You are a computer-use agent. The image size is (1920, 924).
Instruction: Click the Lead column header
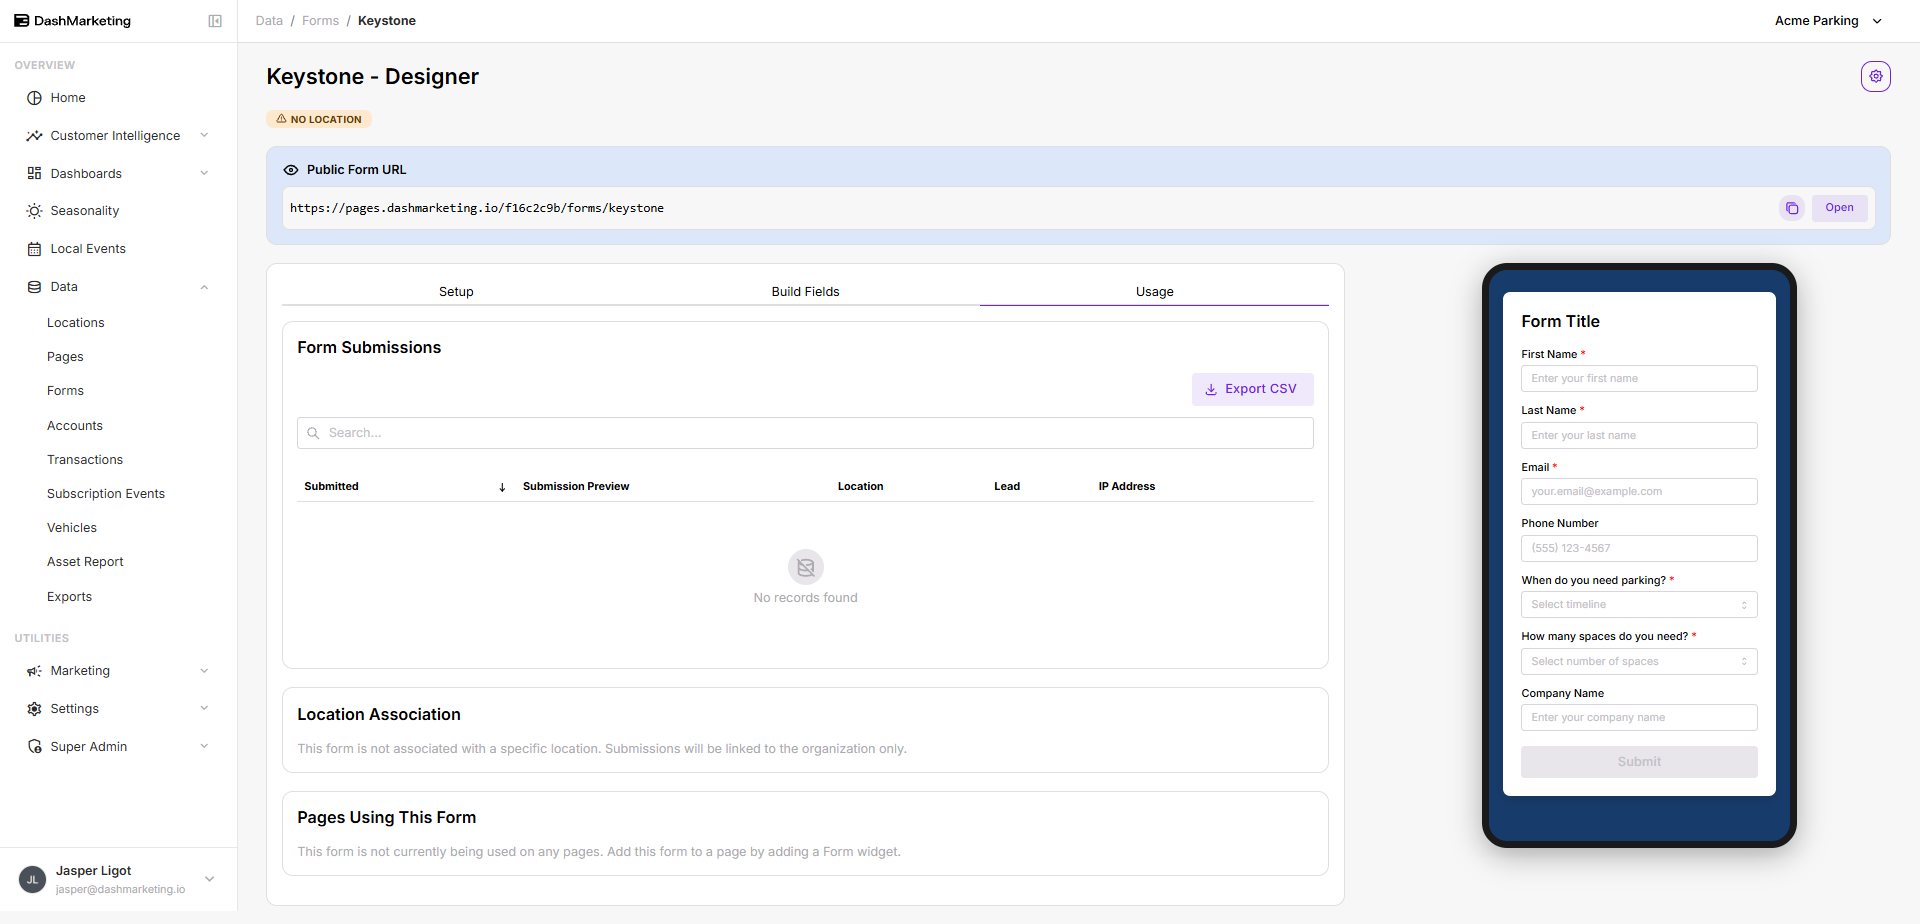coord(1007,487)
